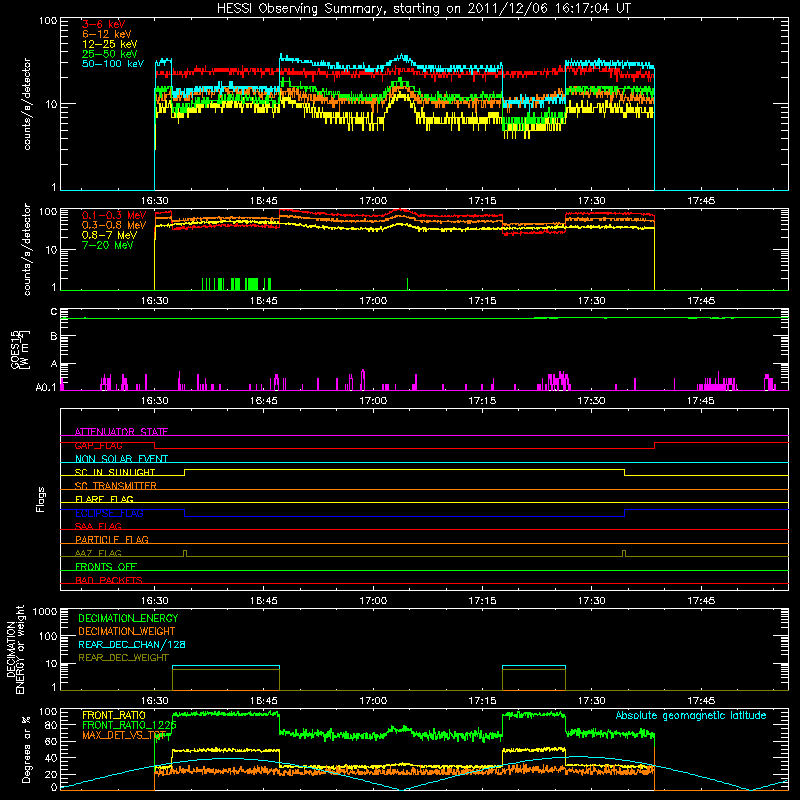The height and width of the screenshot is (800, 800).
Task: Select the green 7-20 MeV legend label
Action: point(108,245)
